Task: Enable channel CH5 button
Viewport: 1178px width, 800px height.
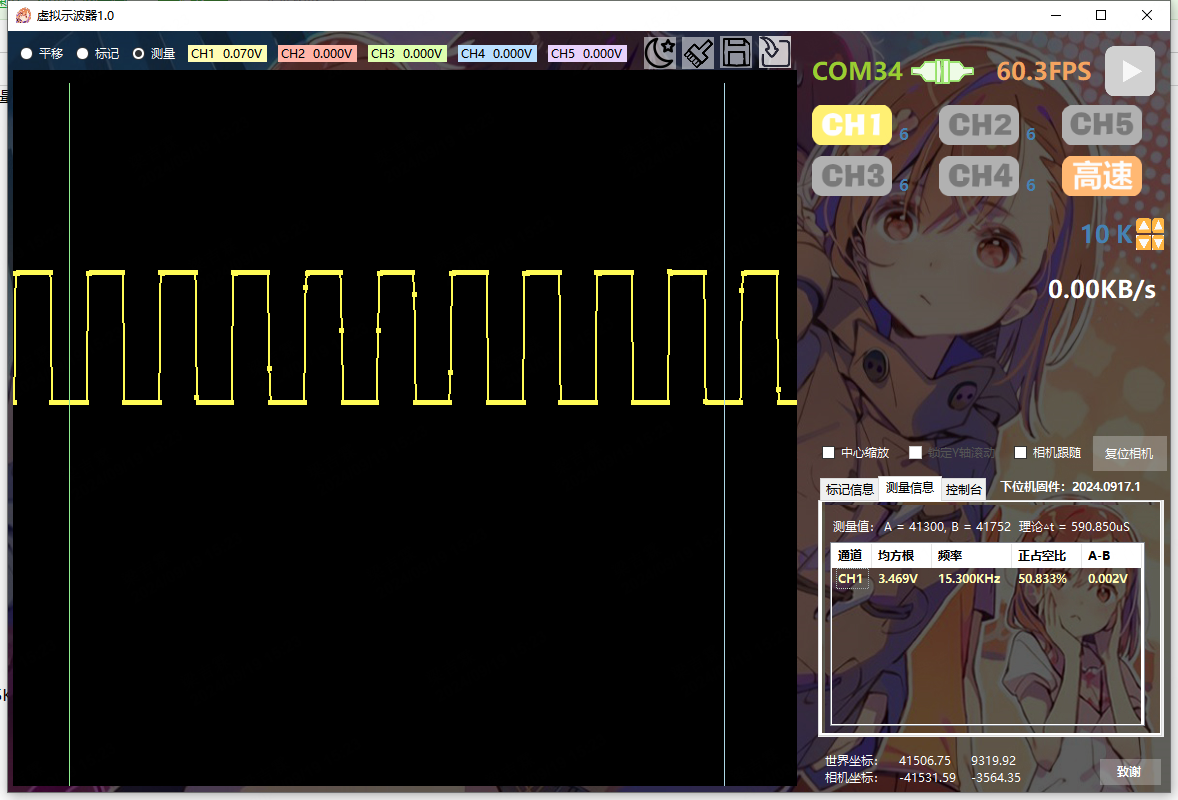Action: pos(1101,125)
